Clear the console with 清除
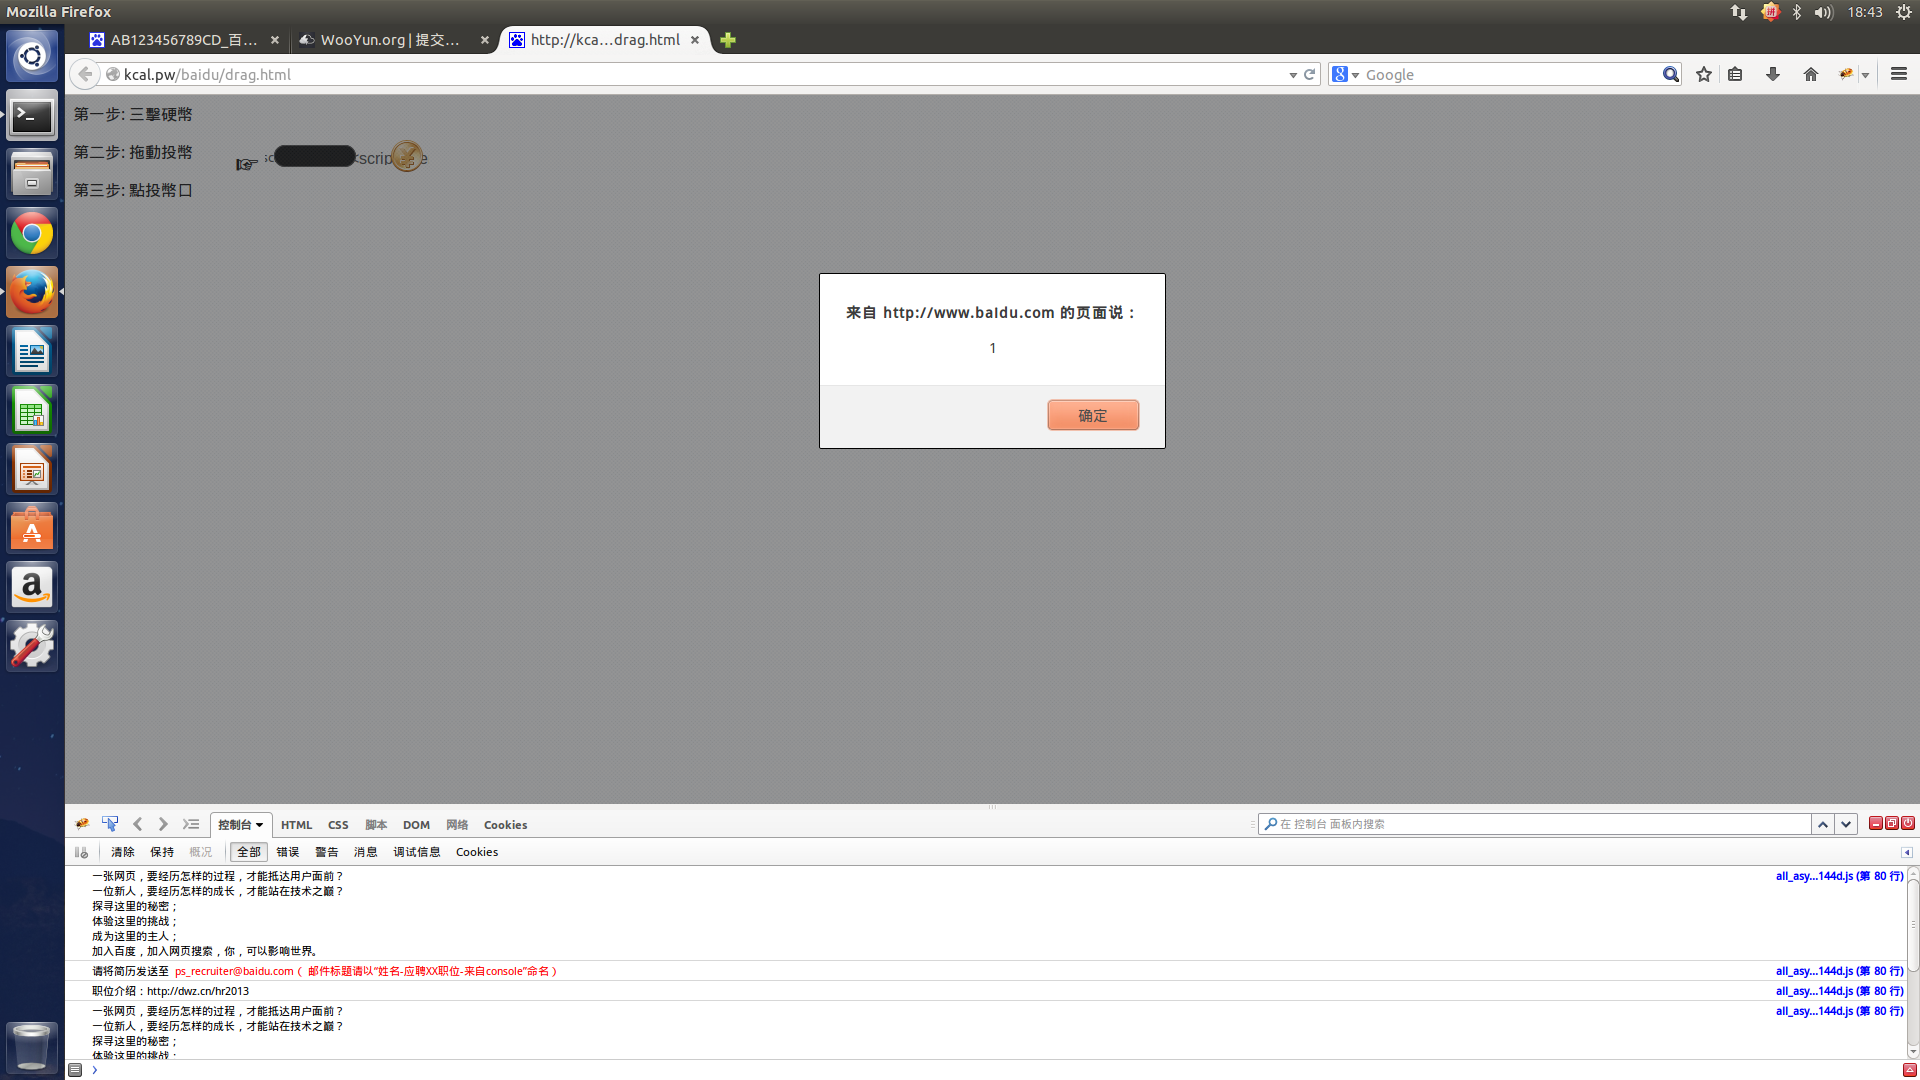The height and width of the screenshot is (1080, 1920). 123,852
